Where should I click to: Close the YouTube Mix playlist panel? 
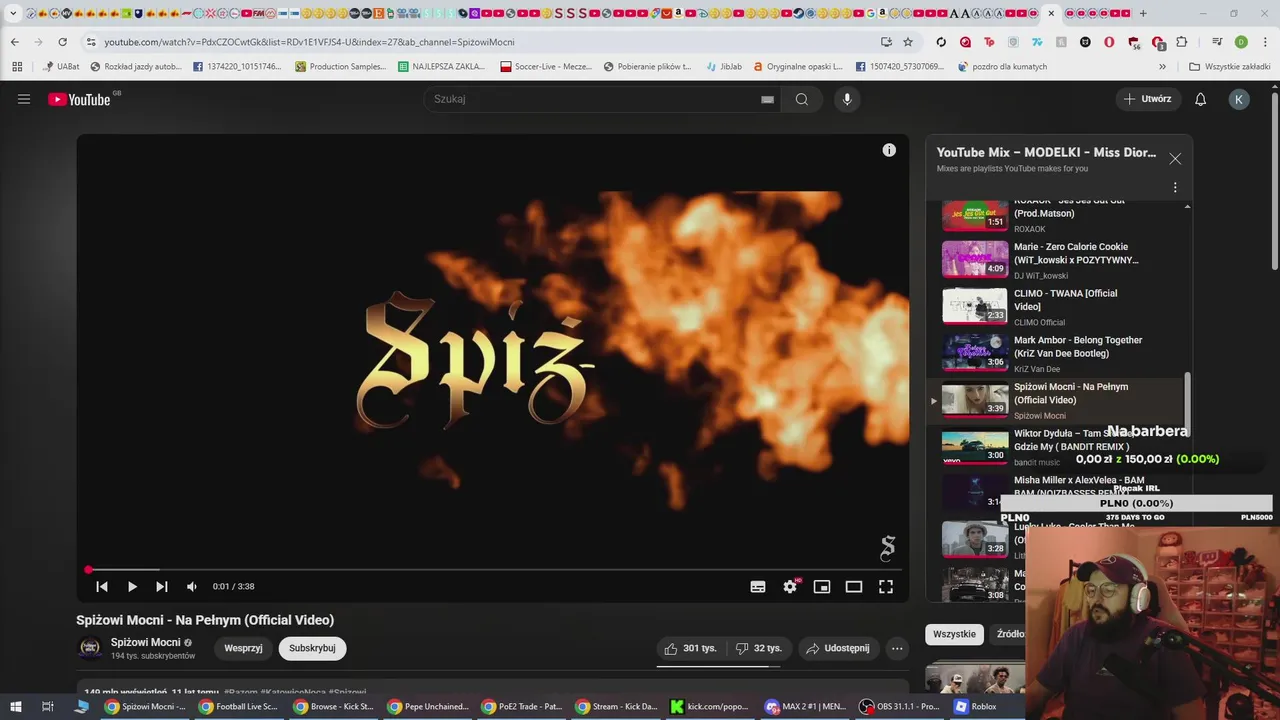coord(1175,159)
